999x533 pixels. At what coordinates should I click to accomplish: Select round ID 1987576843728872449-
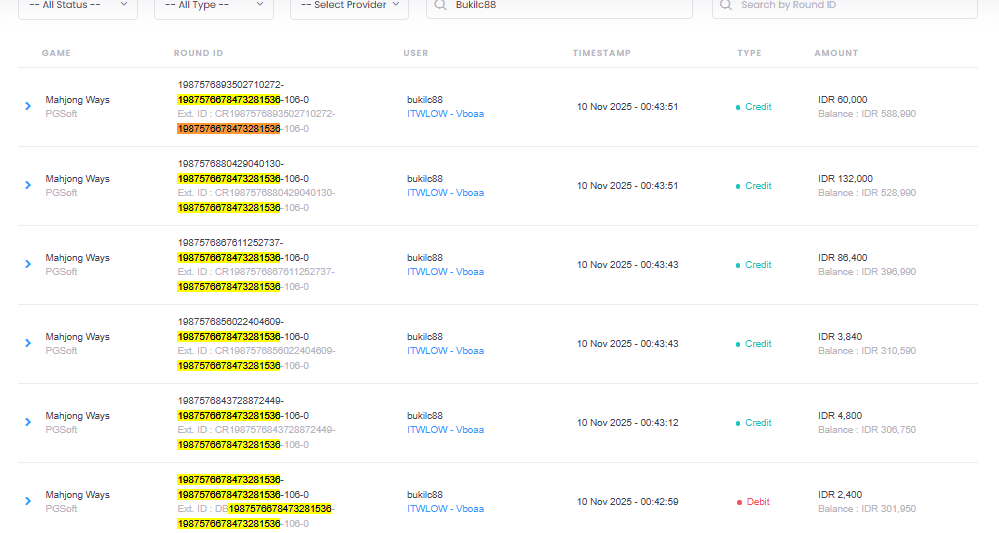point(231,401)
